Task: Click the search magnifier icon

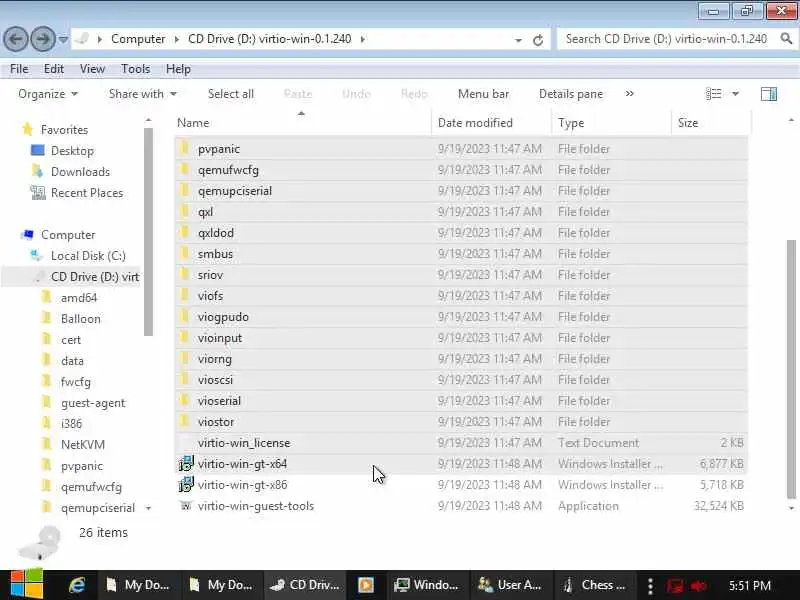Action: pyautogui.click(x=786, y=39)
